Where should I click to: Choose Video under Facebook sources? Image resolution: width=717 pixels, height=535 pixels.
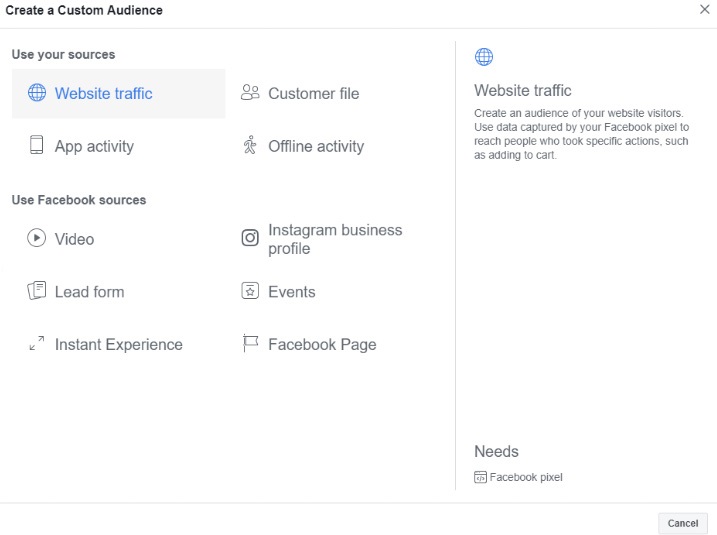(75, 239)
